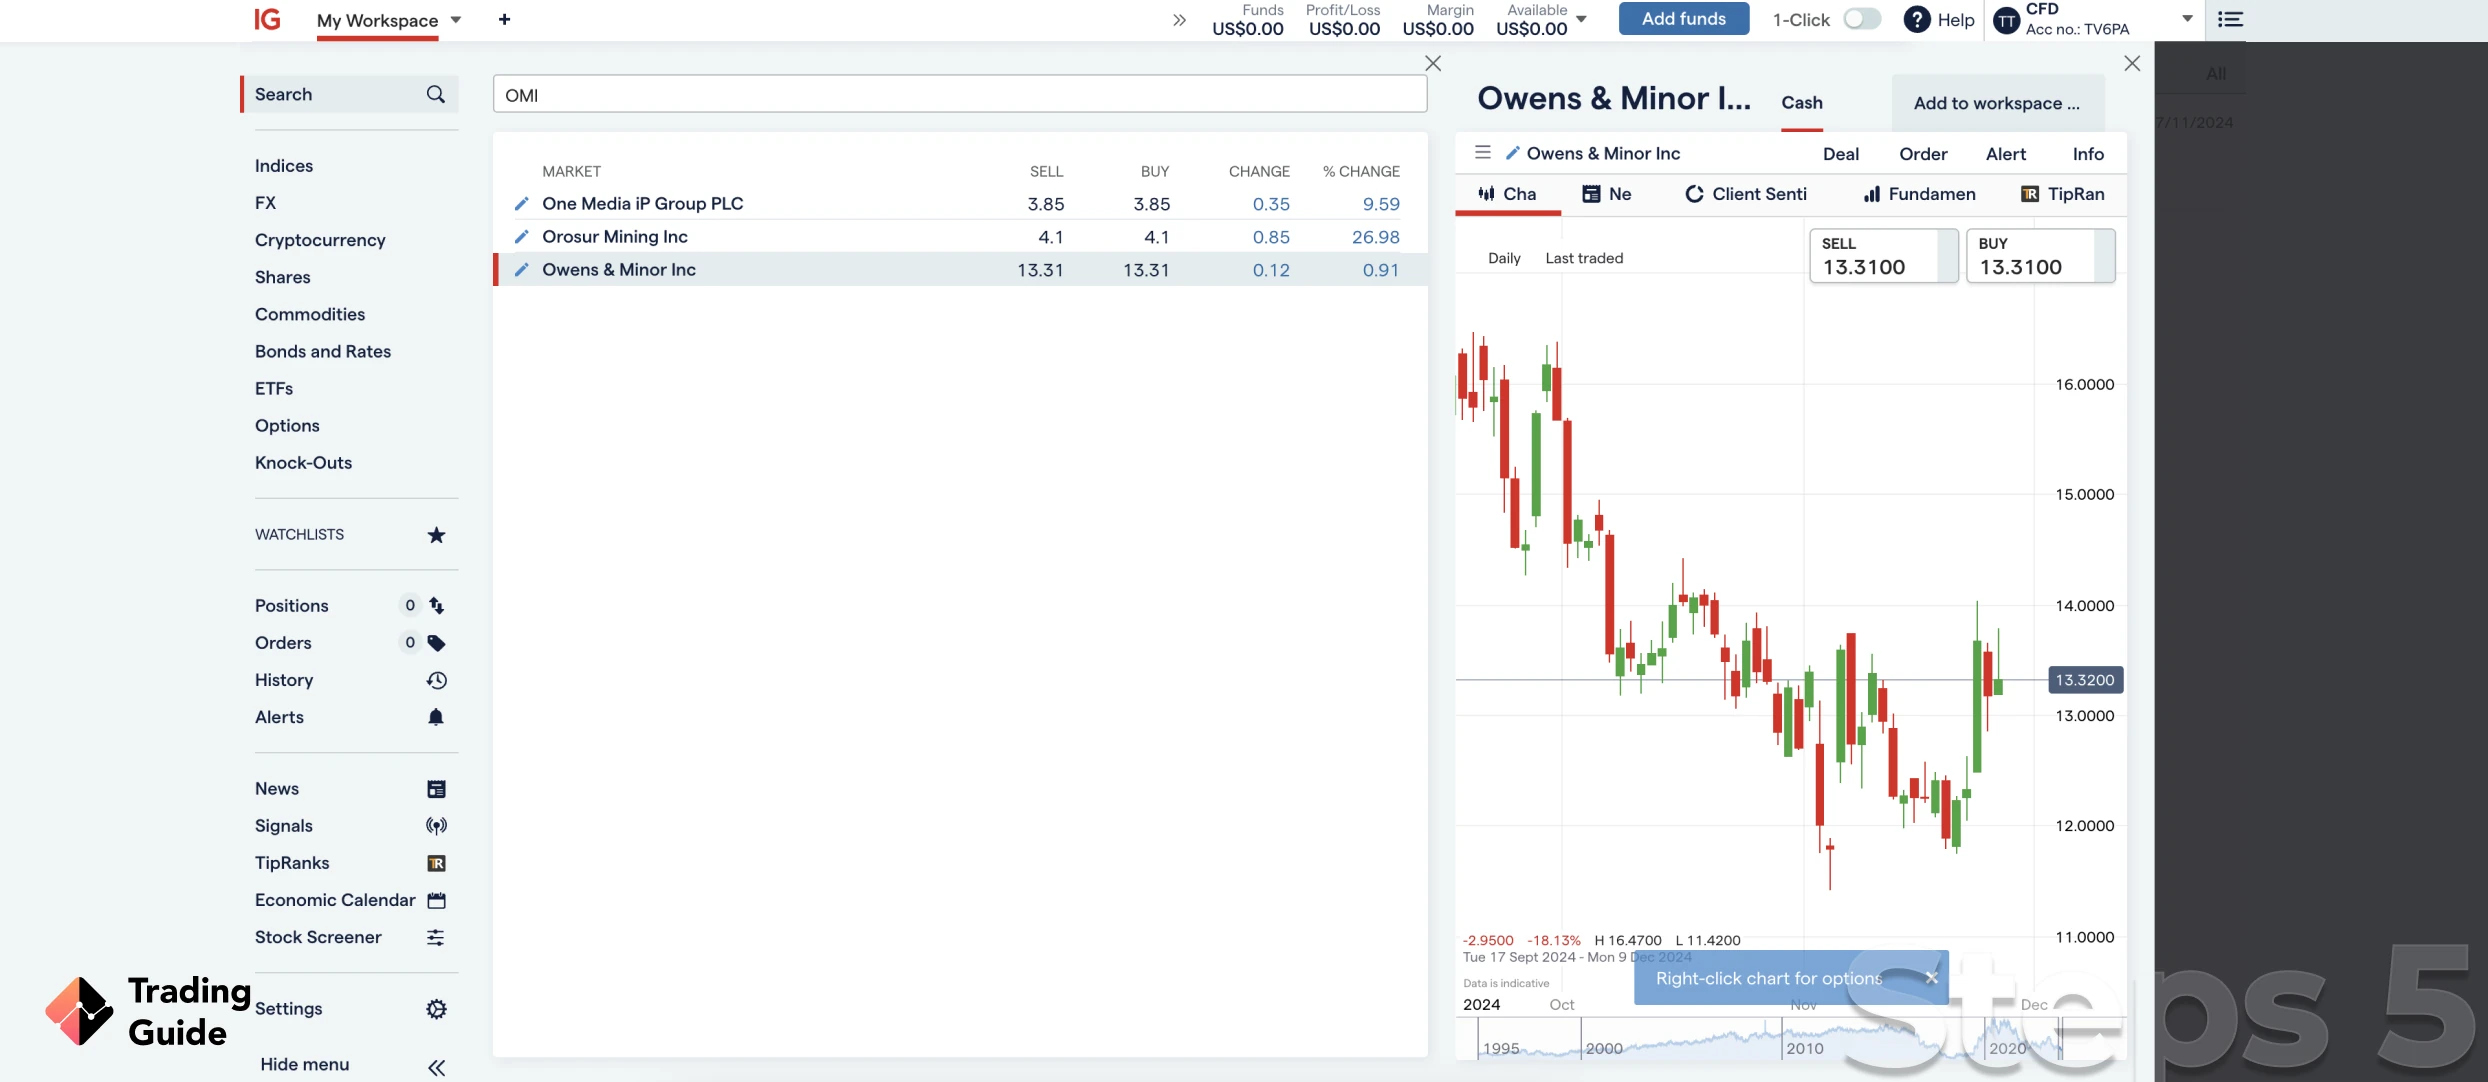Select the One Media iP Group PLC row
2488x1082 pixels.
click(x=960, y=204)
